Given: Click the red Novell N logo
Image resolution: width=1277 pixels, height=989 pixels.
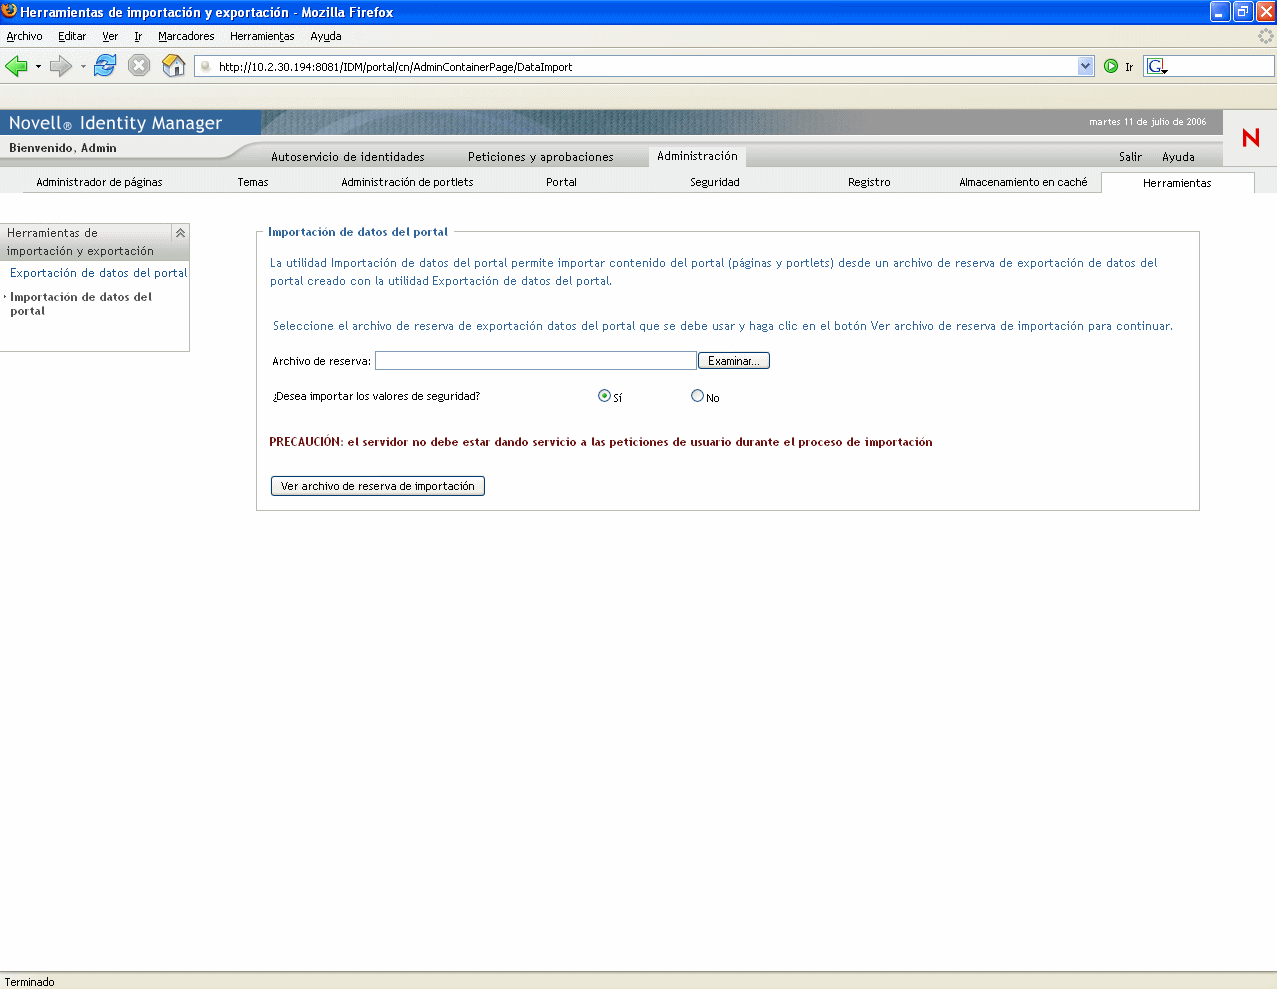Looking at the screenshot, I should click(1250, 138).
